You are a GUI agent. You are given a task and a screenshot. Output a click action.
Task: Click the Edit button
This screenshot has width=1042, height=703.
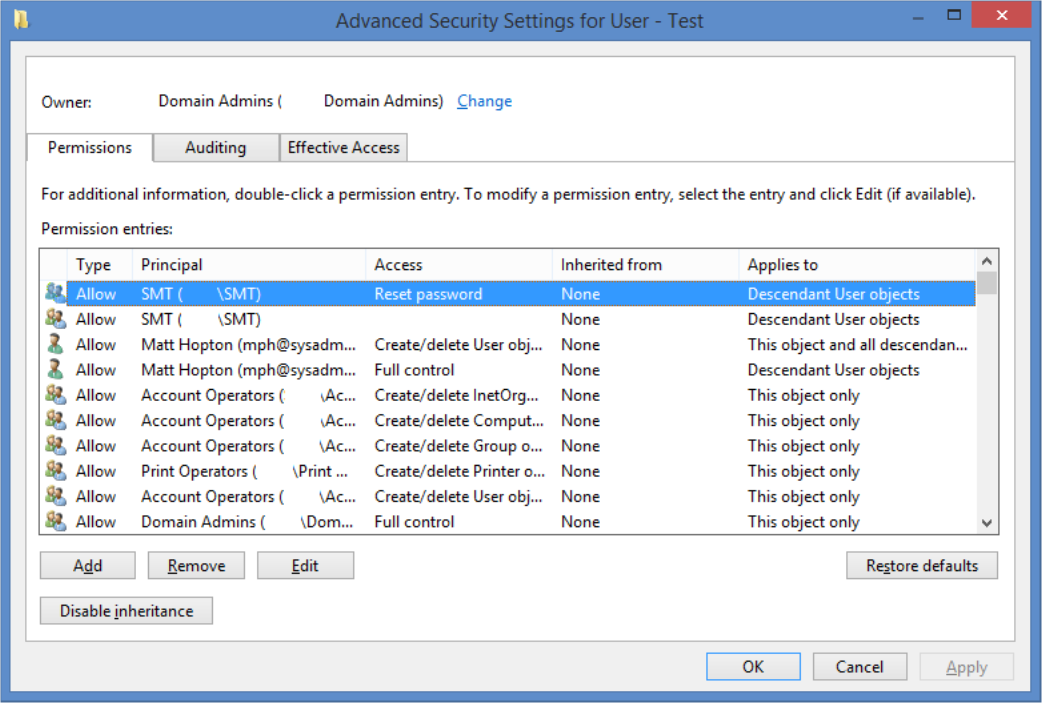click(x=305, y=565)
